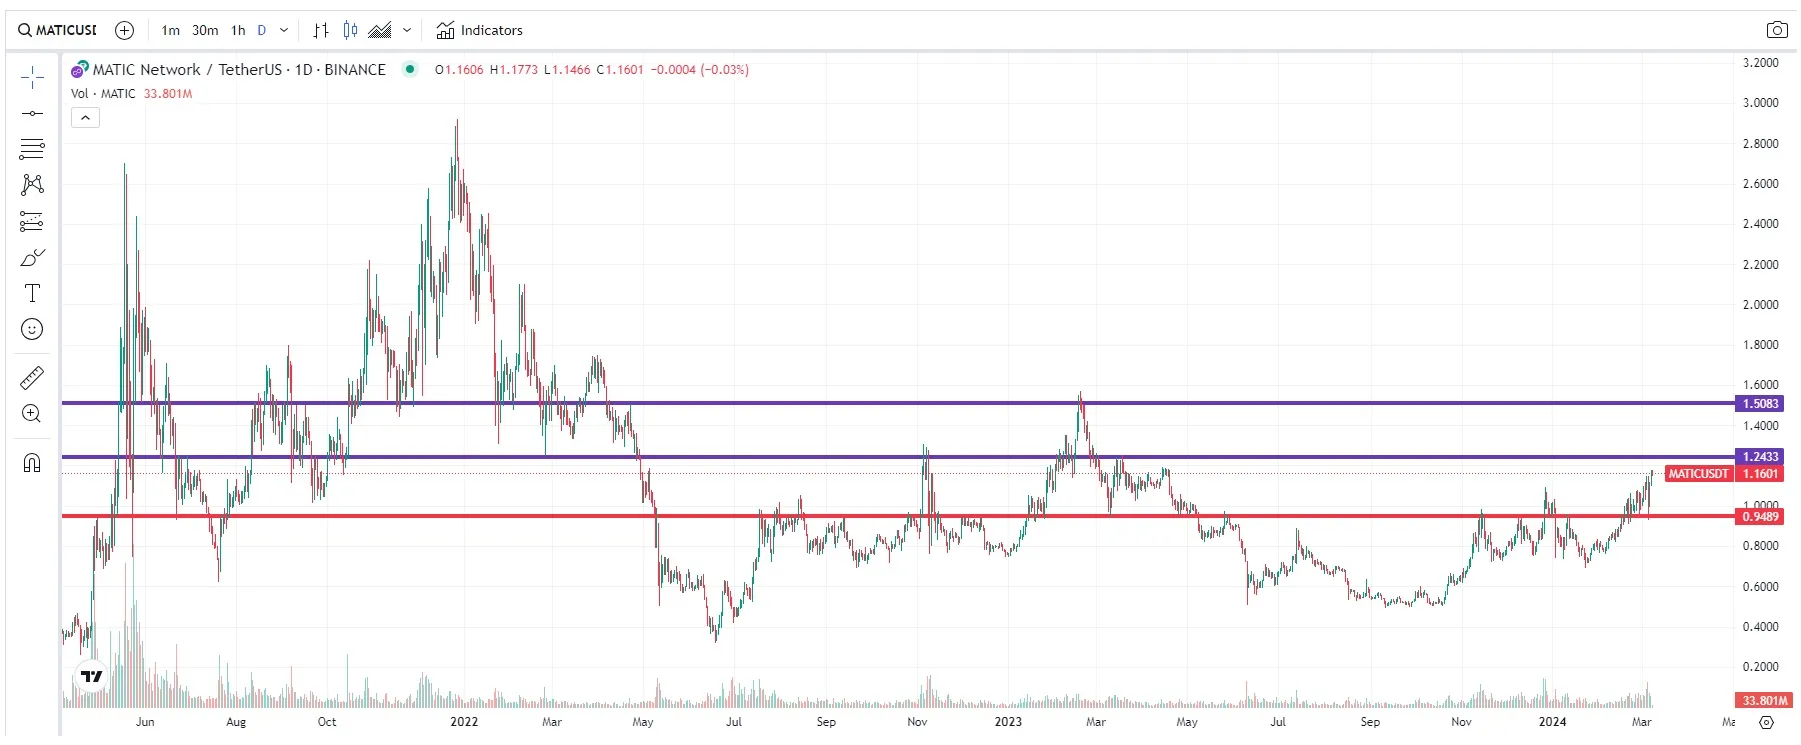1801x745 pixels.
Task: Click the MATIC Network / TetherUS symbol title
Action: click(x=239, y=69)
